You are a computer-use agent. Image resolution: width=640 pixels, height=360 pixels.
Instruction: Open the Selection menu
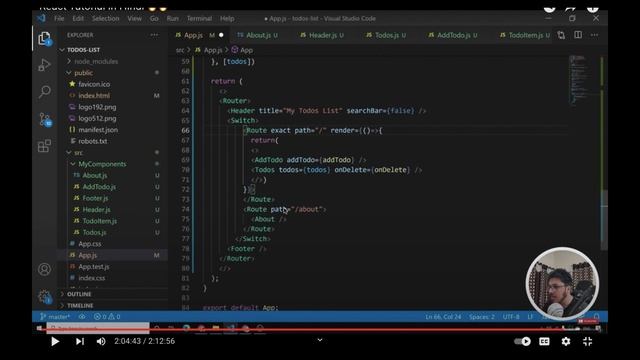(105, 18)
